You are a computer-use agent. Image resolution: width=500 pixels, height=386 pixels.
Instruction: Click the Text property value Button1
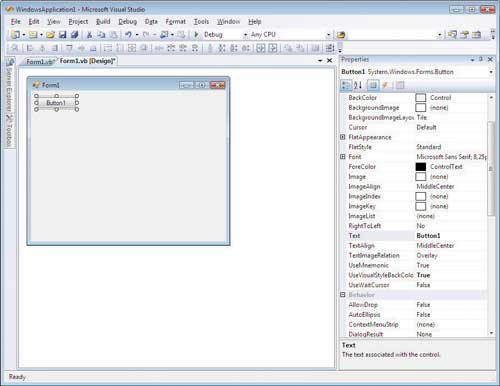coord(428,236)
